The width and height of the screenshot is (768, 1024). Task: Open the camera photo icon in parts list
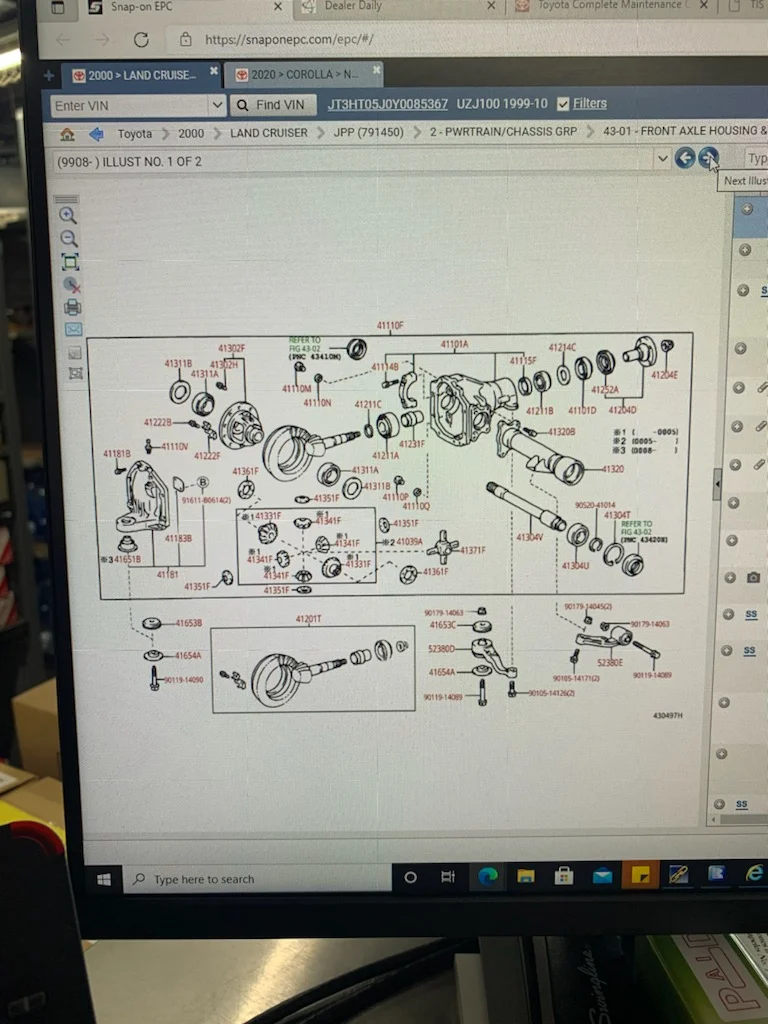[x=753, y=577]
